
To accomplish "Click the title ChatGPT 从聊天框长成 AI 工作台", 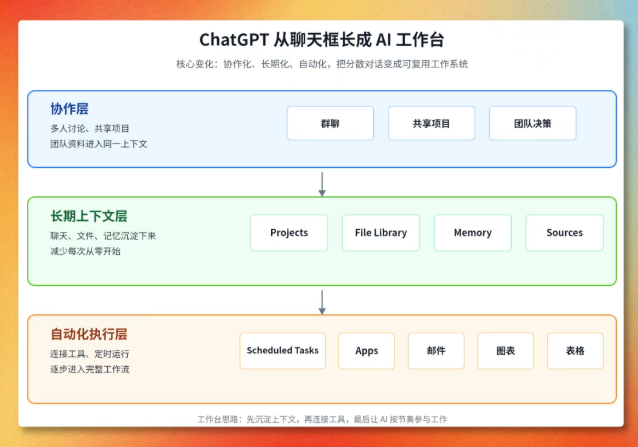I will pos(321,40).
